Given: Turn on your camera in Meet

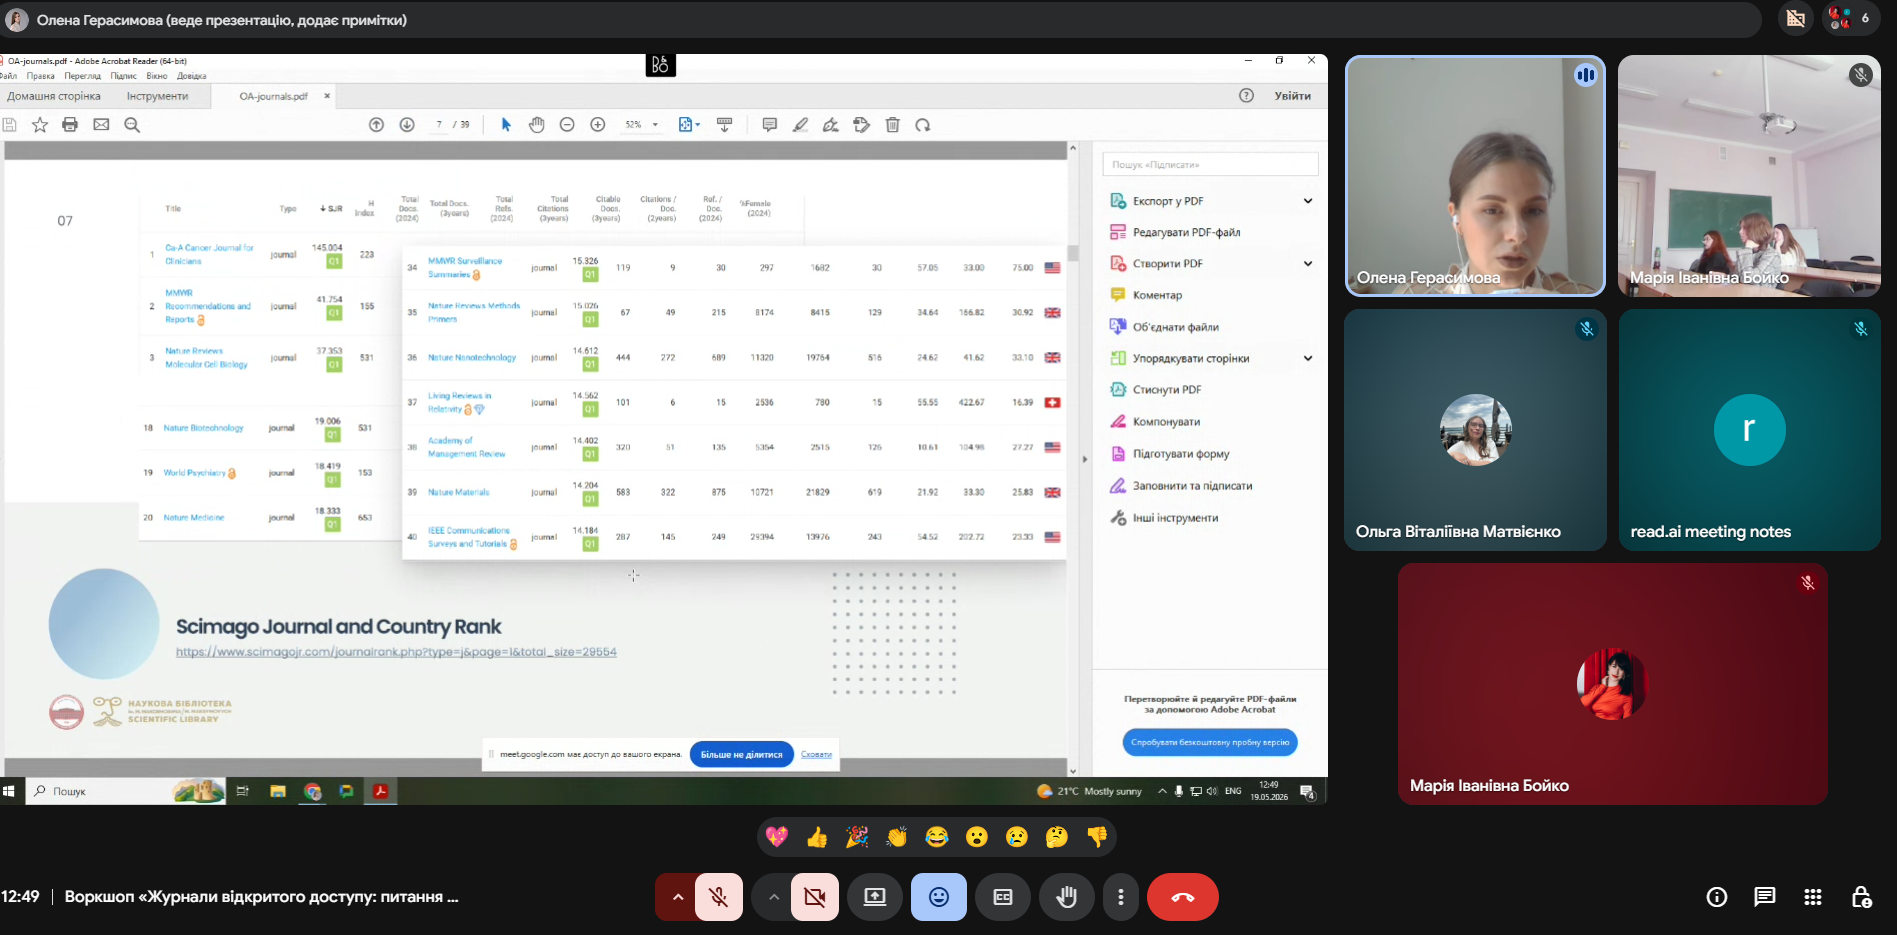Looking at the screenshot, I should point(815,897).
